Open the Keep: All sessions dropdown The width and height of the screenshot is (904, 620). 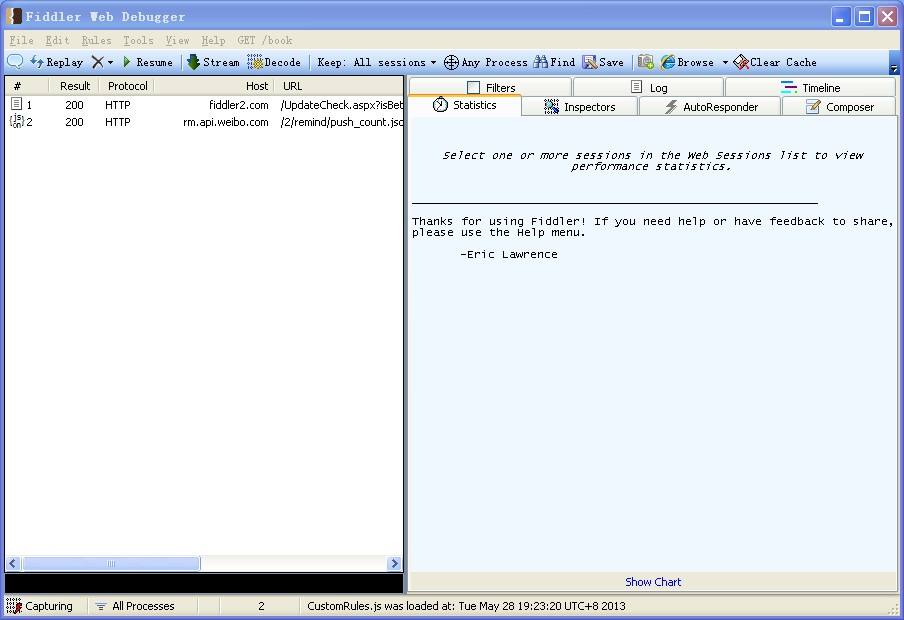tap(376, 62)
